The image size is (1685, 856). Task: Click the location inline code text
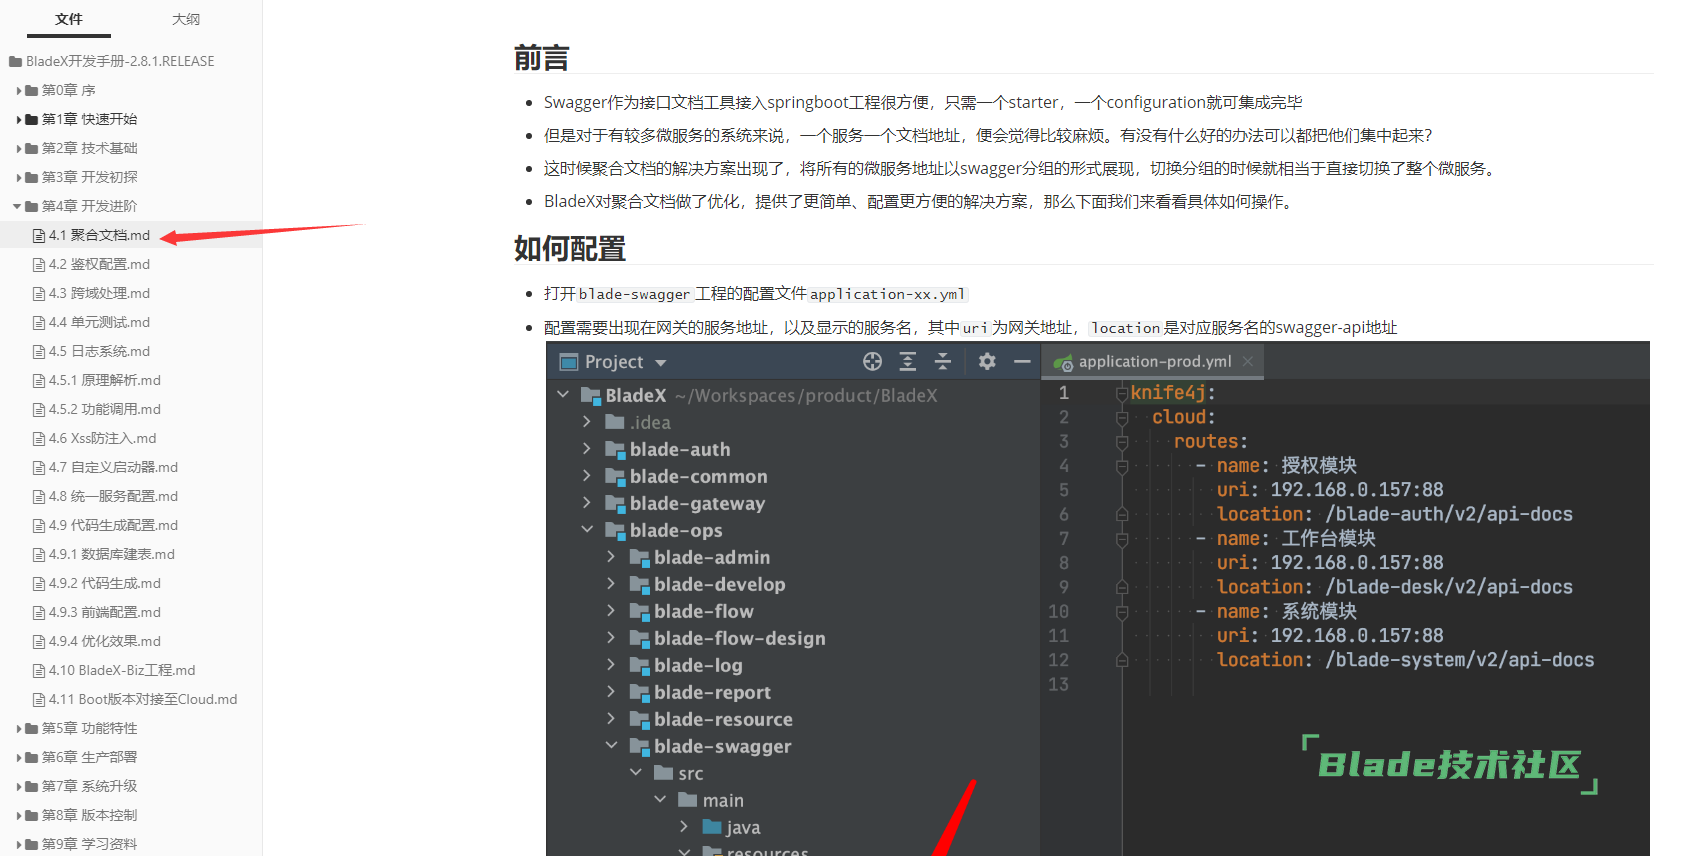pos(1126,328)
